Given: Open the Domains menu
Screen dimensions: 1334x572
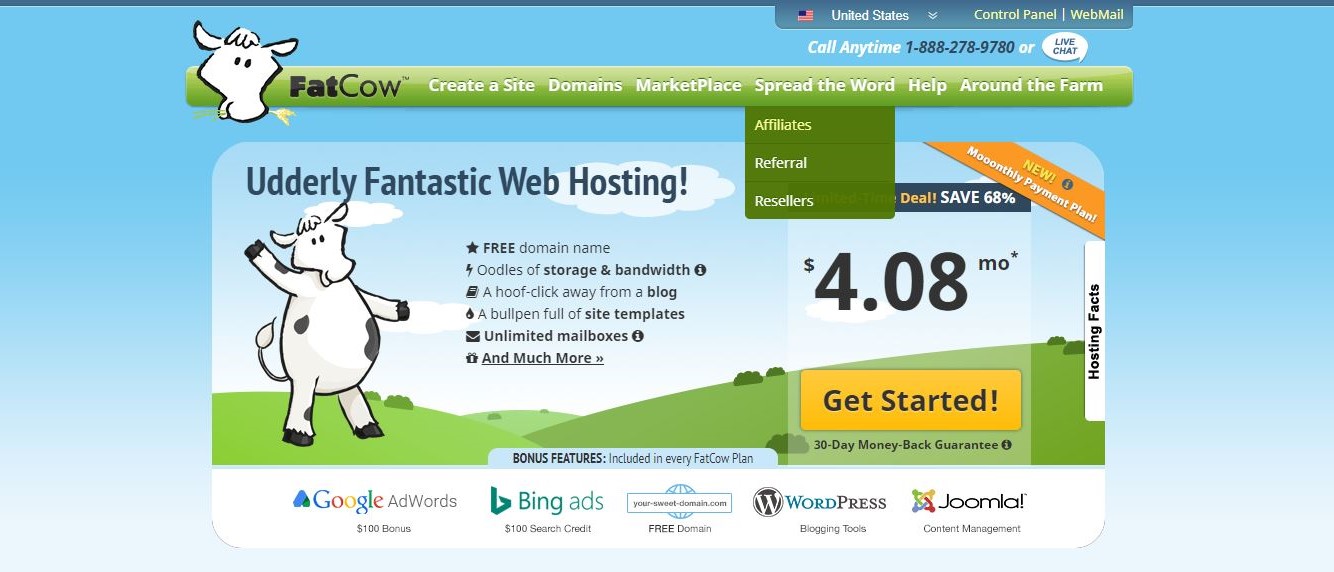Looking at the screenshot, I should [x=585, y=85].
